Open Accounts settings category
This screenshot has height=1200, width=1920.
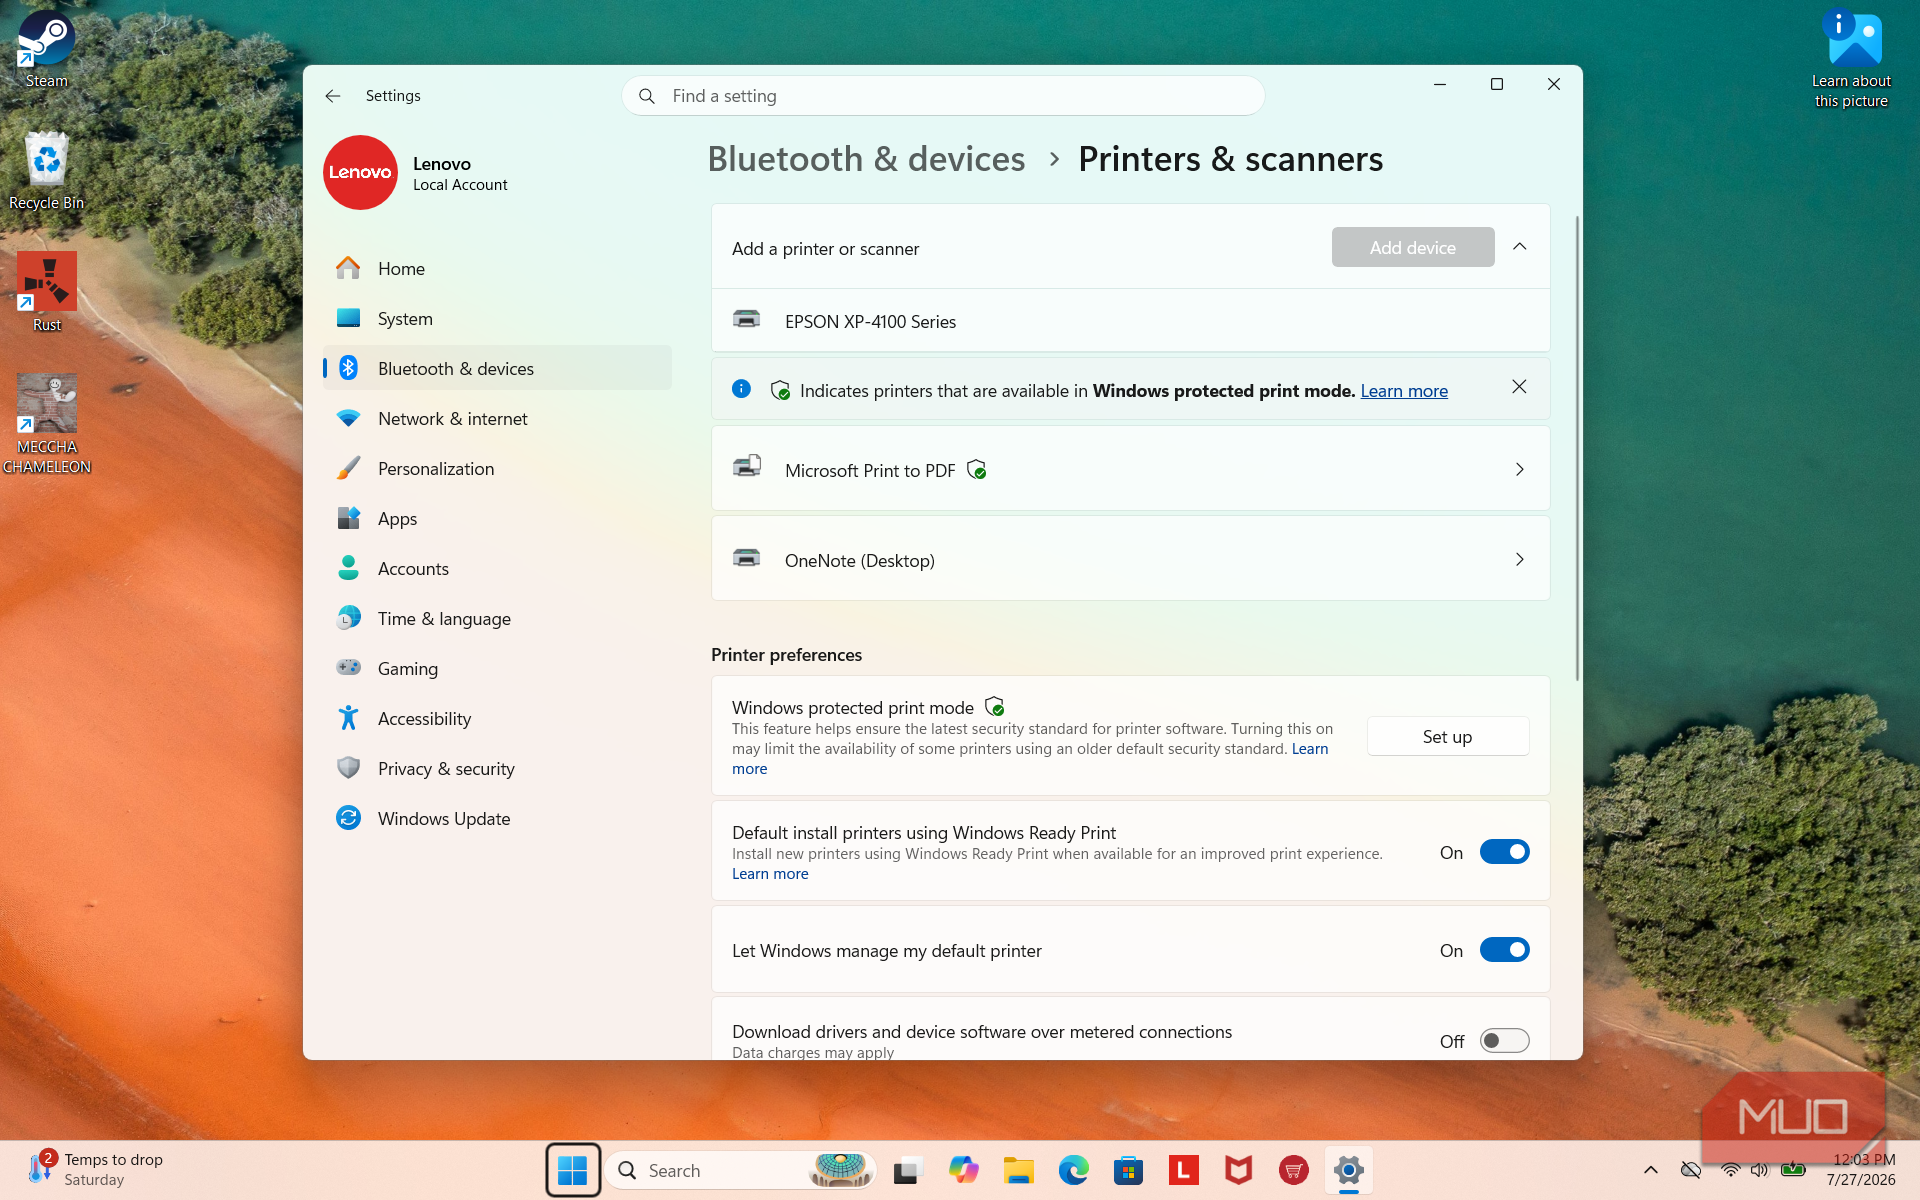click(497, 568)
